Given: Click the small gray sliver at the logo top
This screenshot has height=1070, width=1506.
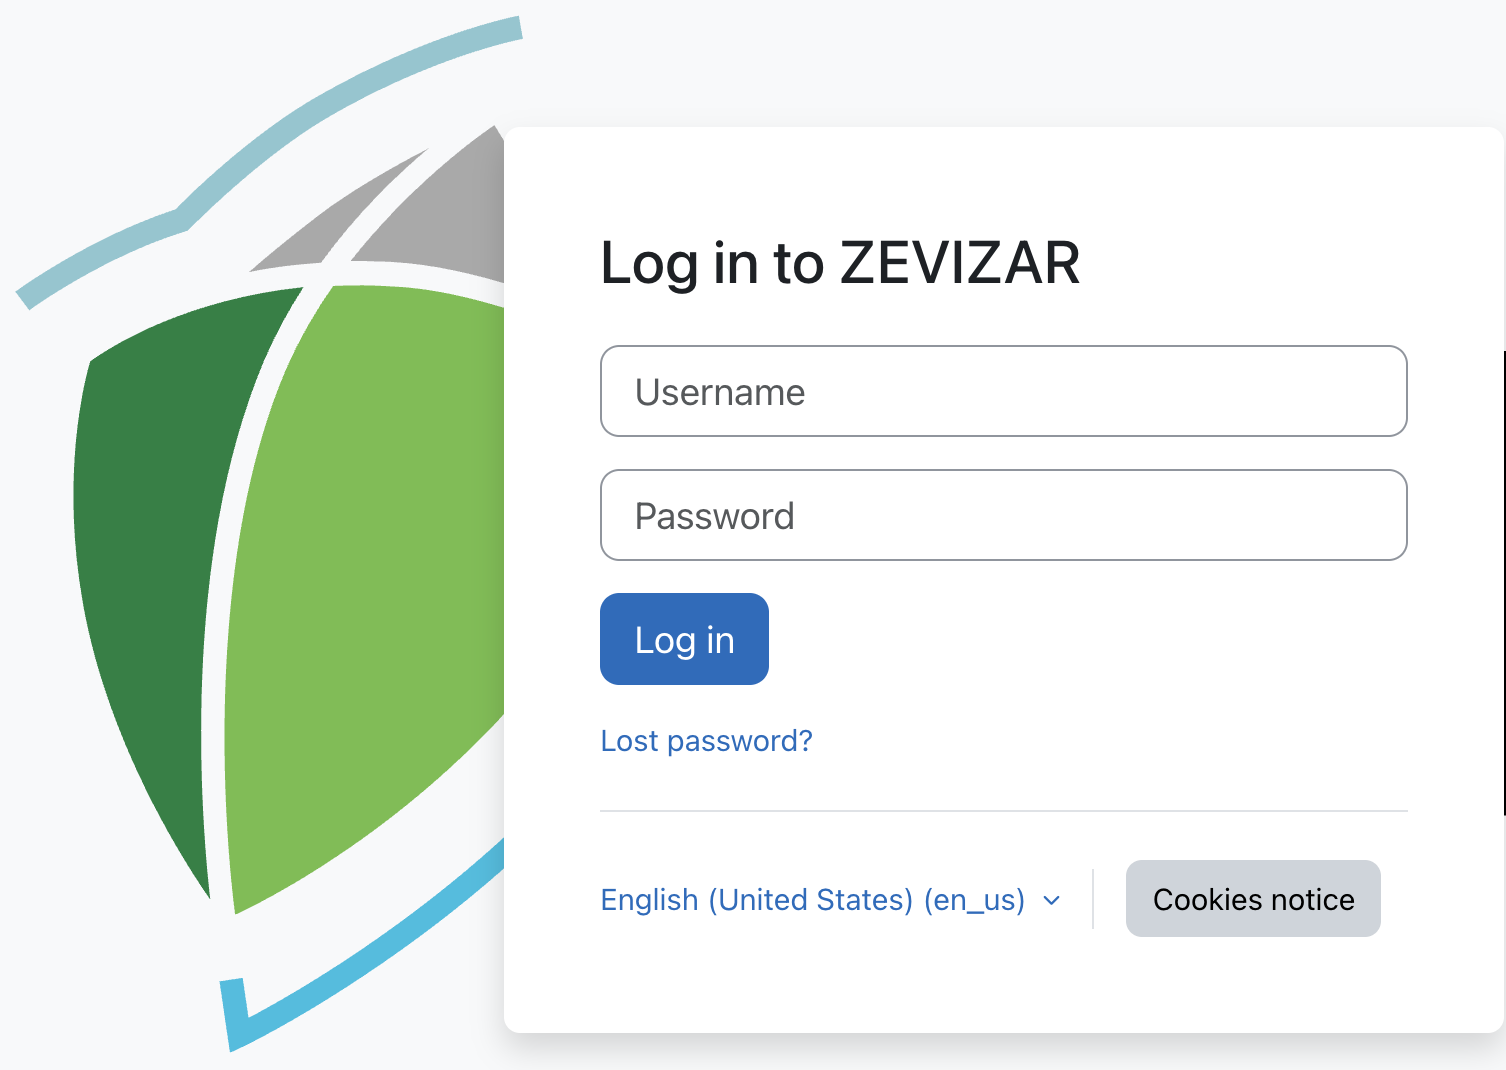Looking at the screenshot, I should (x=330, y=225).
